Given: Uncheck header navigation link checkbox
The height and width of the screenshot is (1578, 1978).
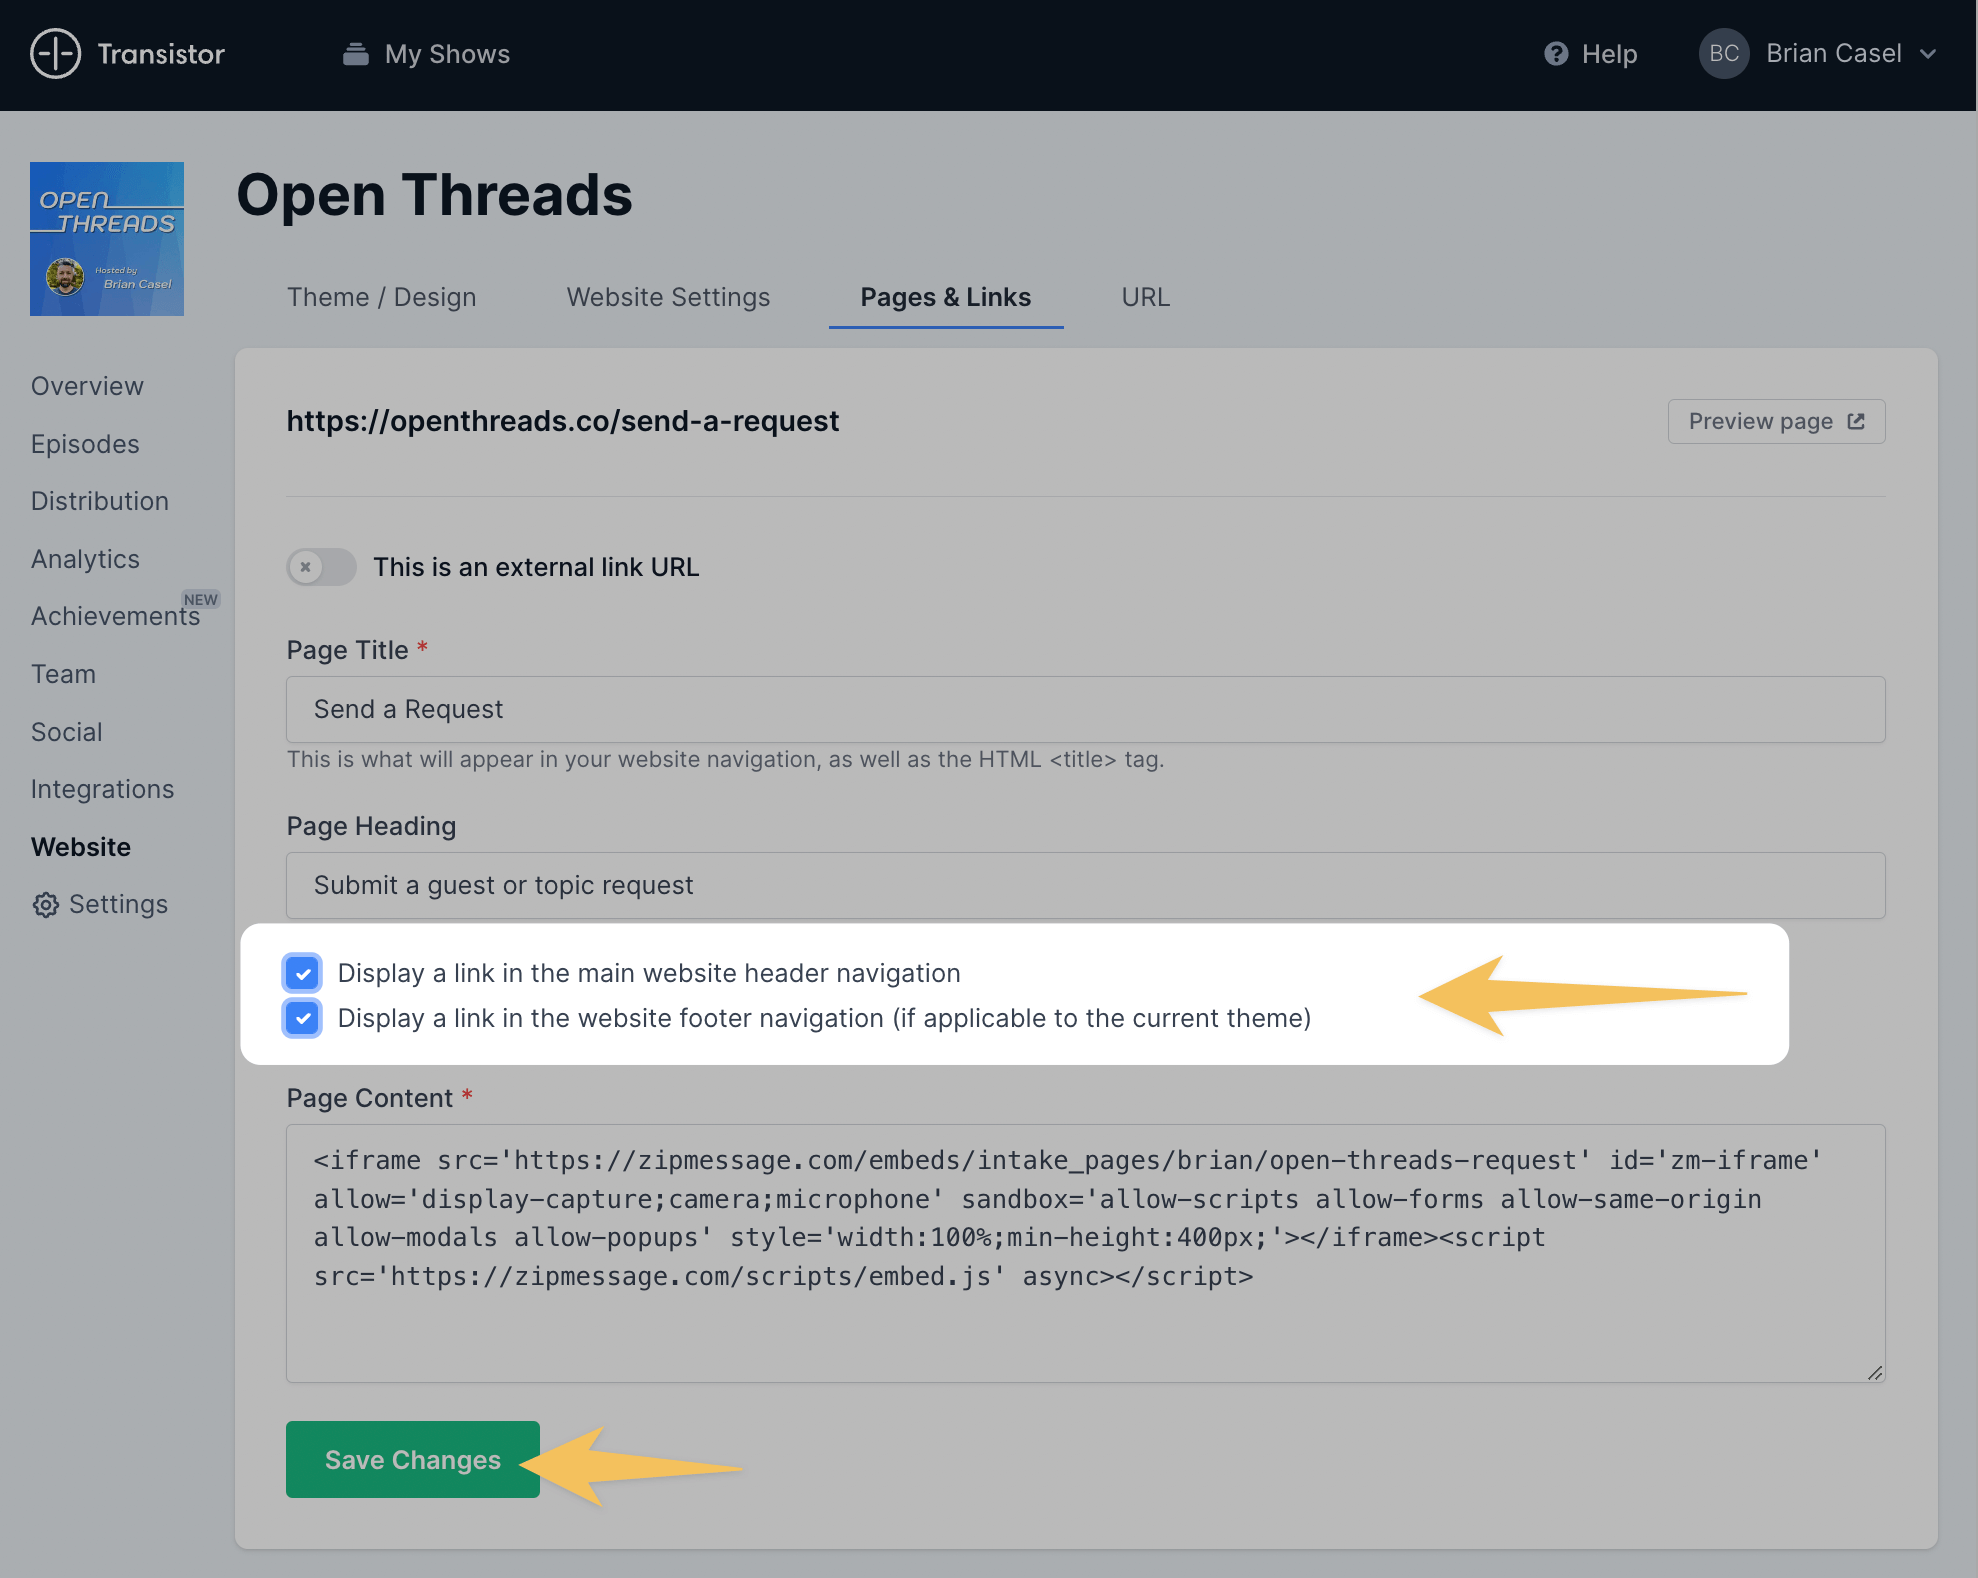Looking at the screenshot, I should coord(302,973).
